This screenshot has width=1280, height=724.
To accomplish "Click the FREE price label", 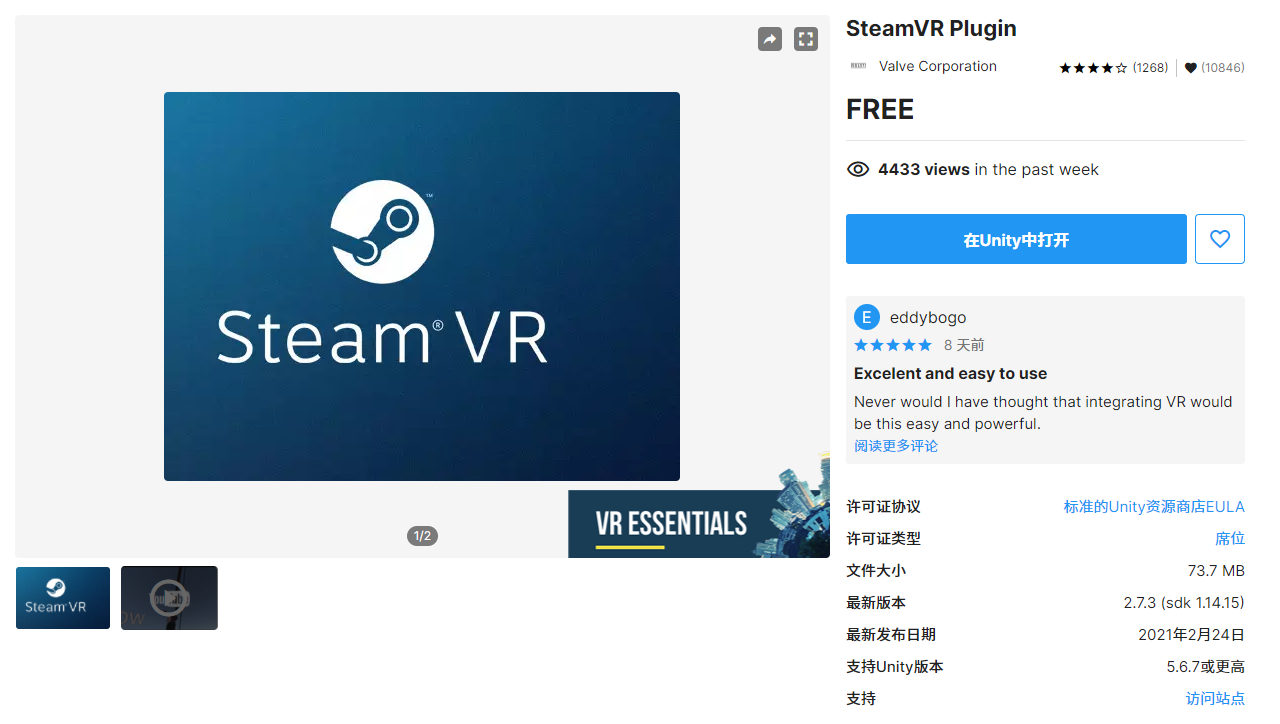I will coord(880,109).
